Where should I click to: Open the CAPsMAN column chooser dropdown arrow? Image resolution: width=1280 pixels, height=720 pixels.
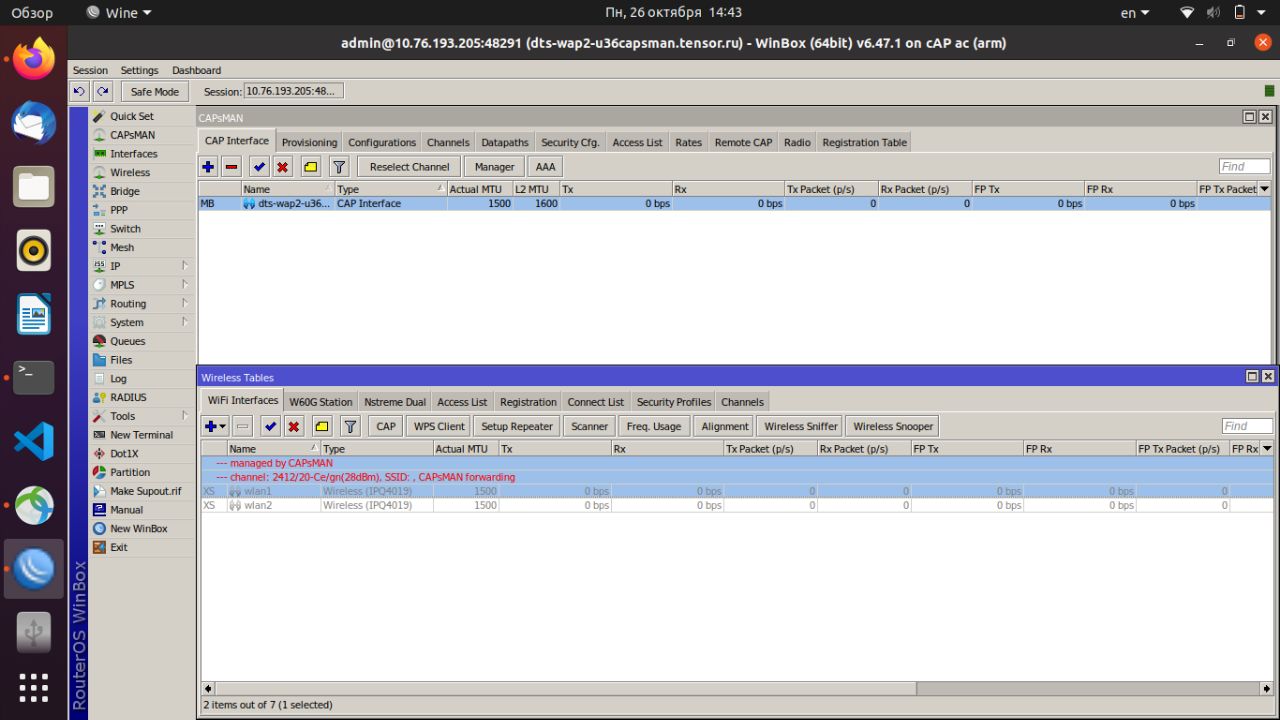tap(1264, 189)
